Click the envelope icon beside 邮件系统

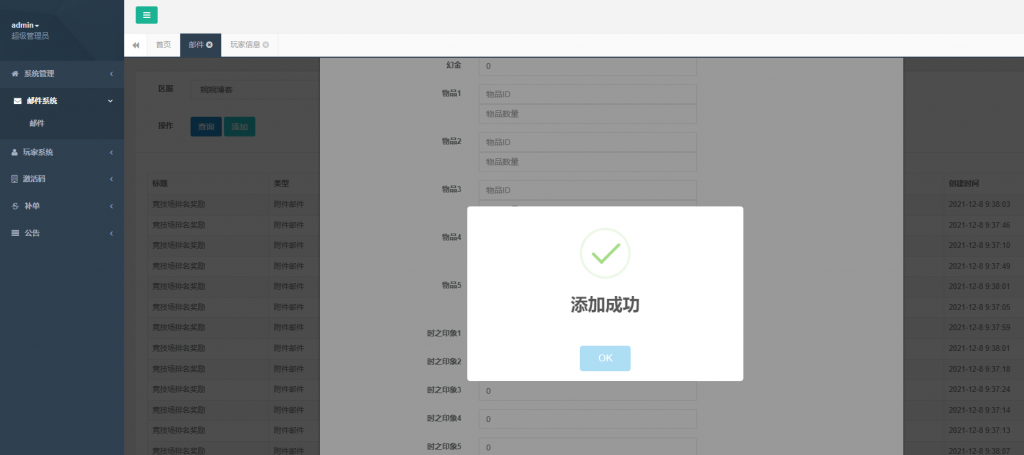tap(17, 101)
